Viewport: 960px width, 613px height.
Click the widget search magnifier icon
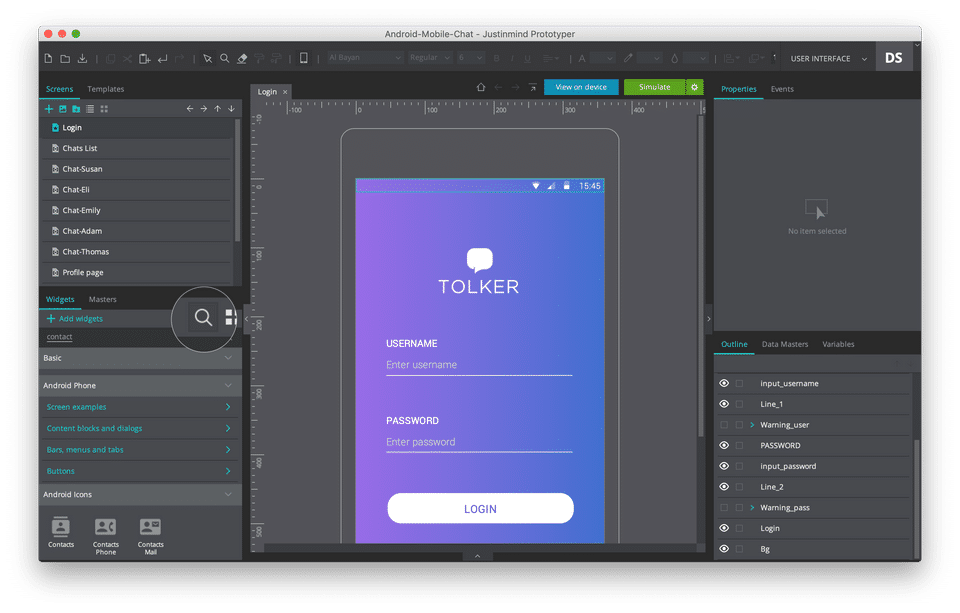coord(203,317)
